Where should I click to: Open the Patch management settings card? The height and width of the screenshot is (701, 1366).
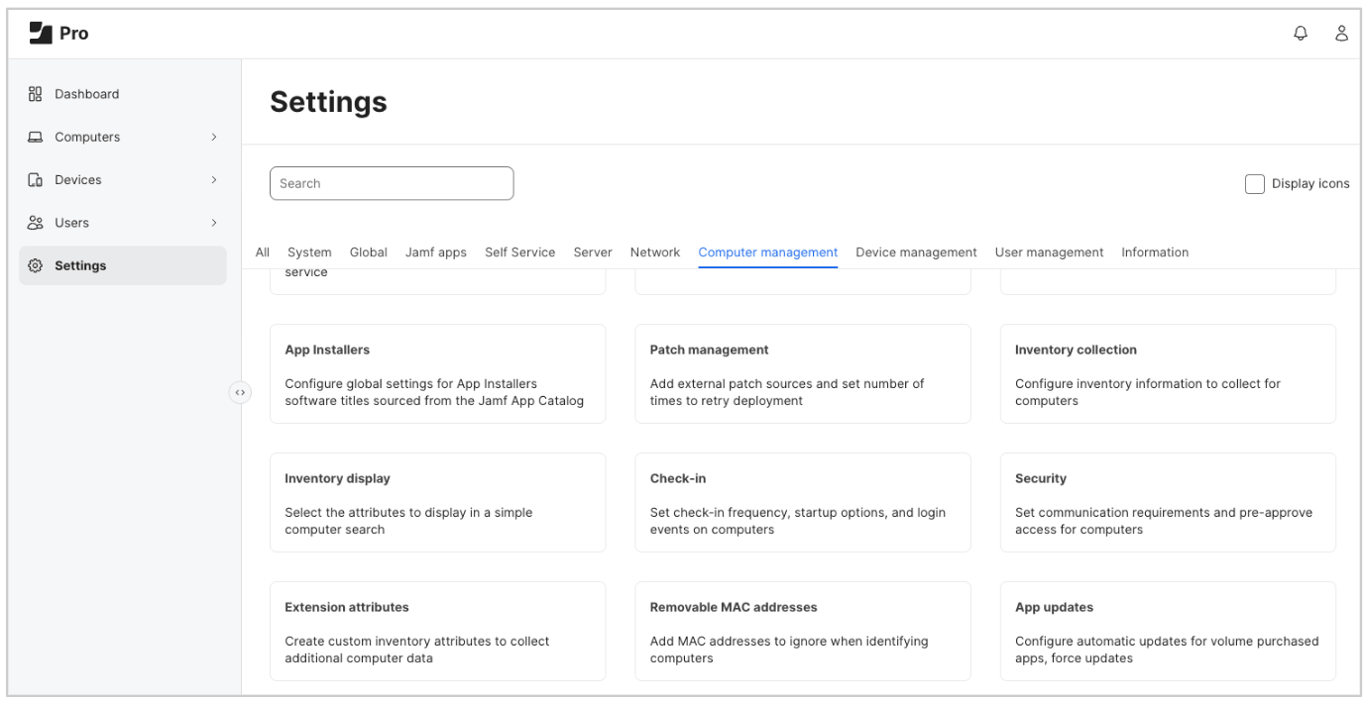pyautogui.click(x=802, y=374)
